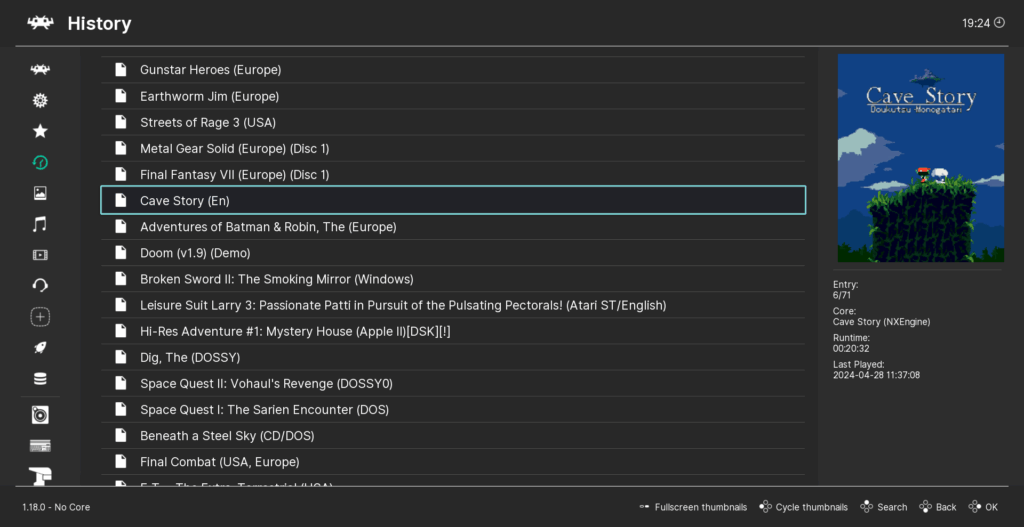
Task: Open the keyboard-shaped playlist icon in sidebar
Action: (x=40, y=446)
